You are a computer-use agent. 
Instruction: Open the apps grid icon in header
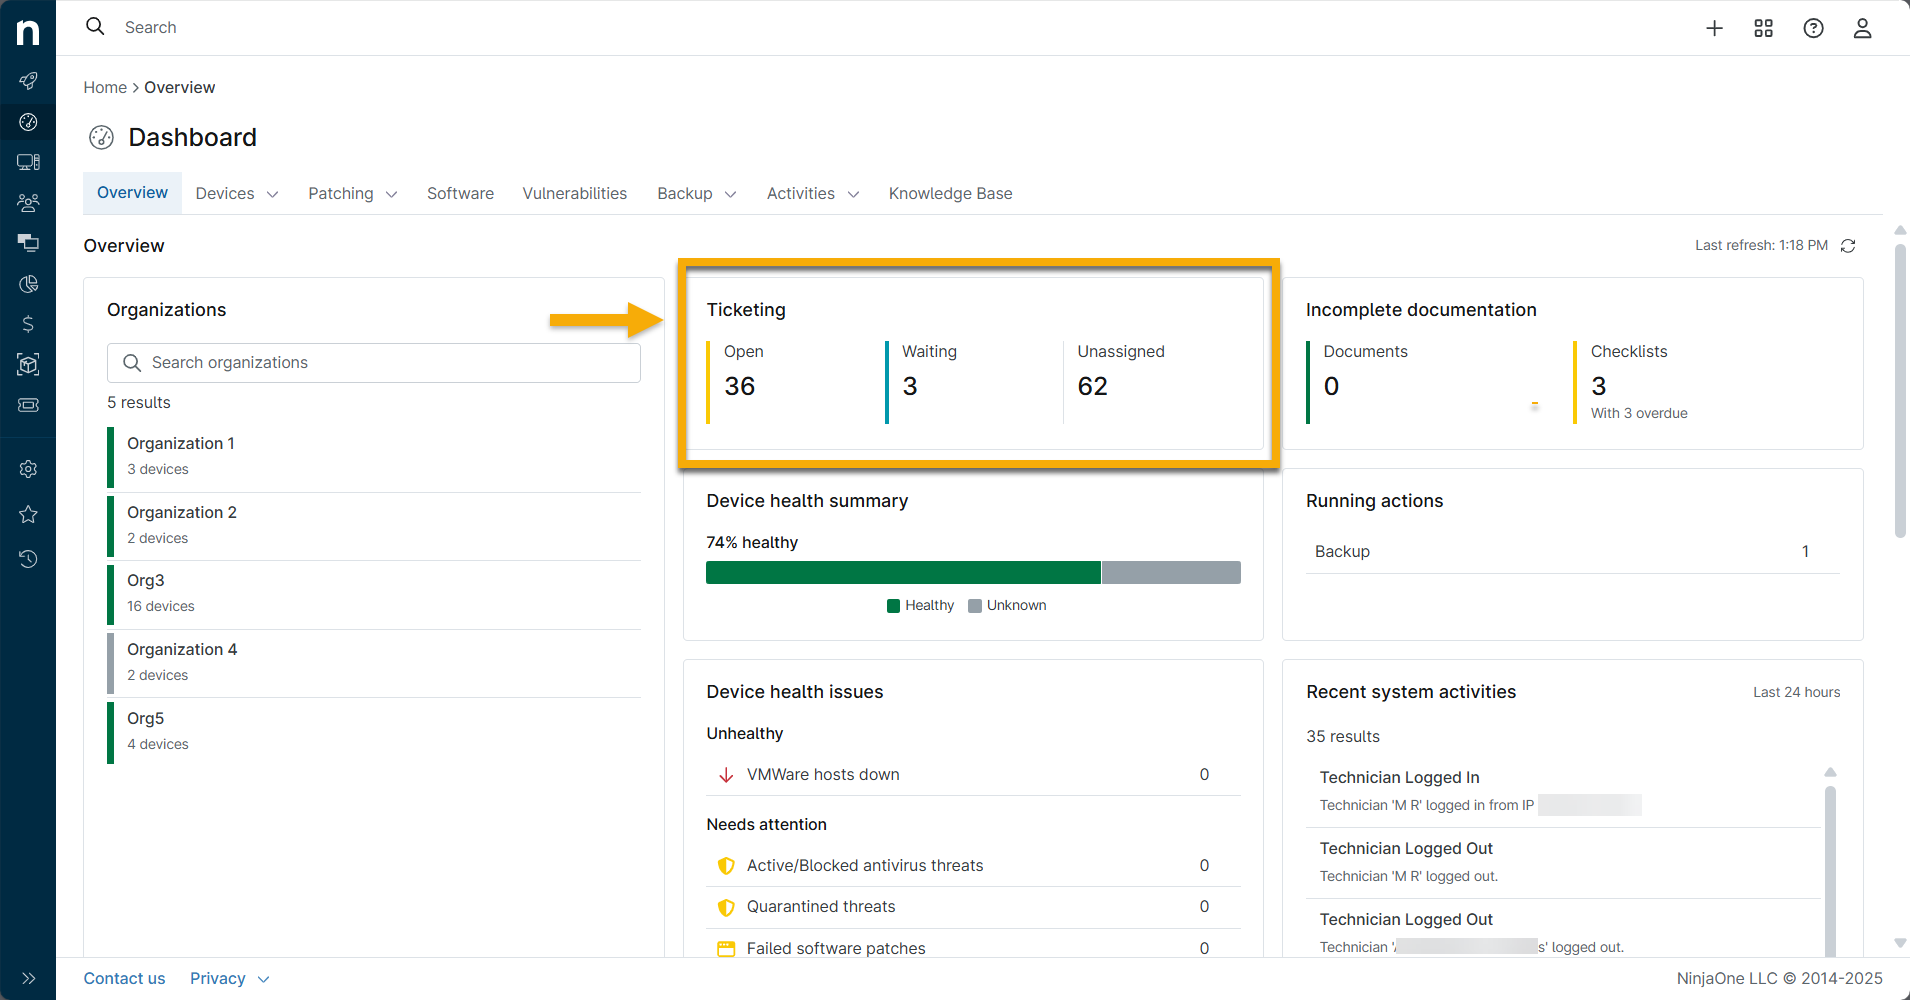1763,28
